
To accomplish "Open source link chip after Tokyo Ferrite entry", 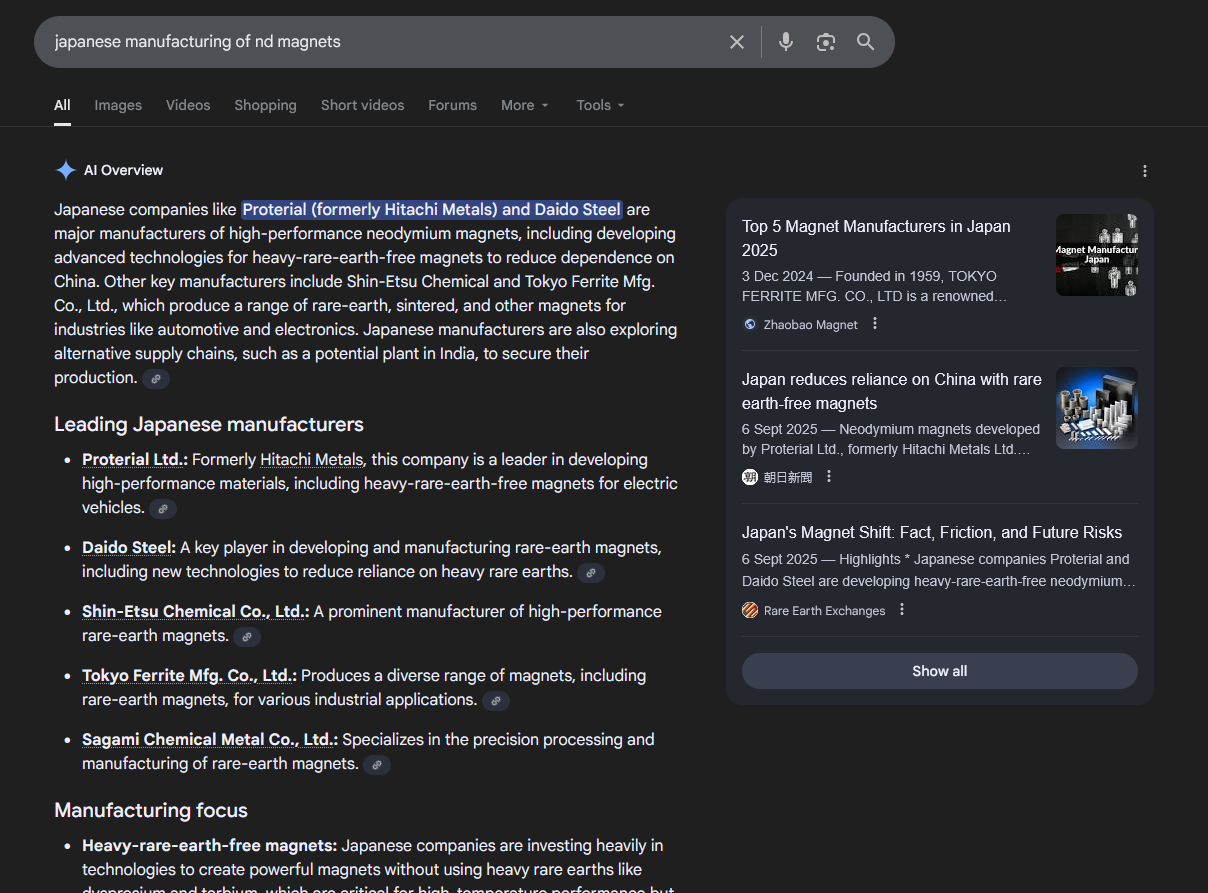I will (x=496, y=701).
